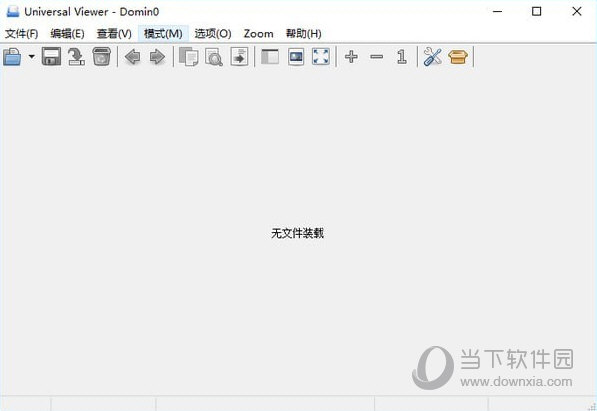The image size is (597, 411).
Task: Click the Find magnifier toolbar icon
Action: [214, 57]
